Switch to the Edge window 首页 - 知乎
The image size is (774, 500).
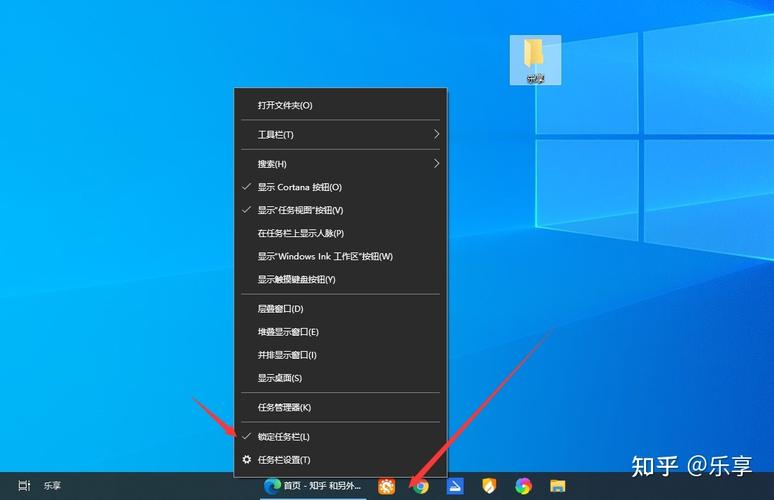(x=313, y=486)
